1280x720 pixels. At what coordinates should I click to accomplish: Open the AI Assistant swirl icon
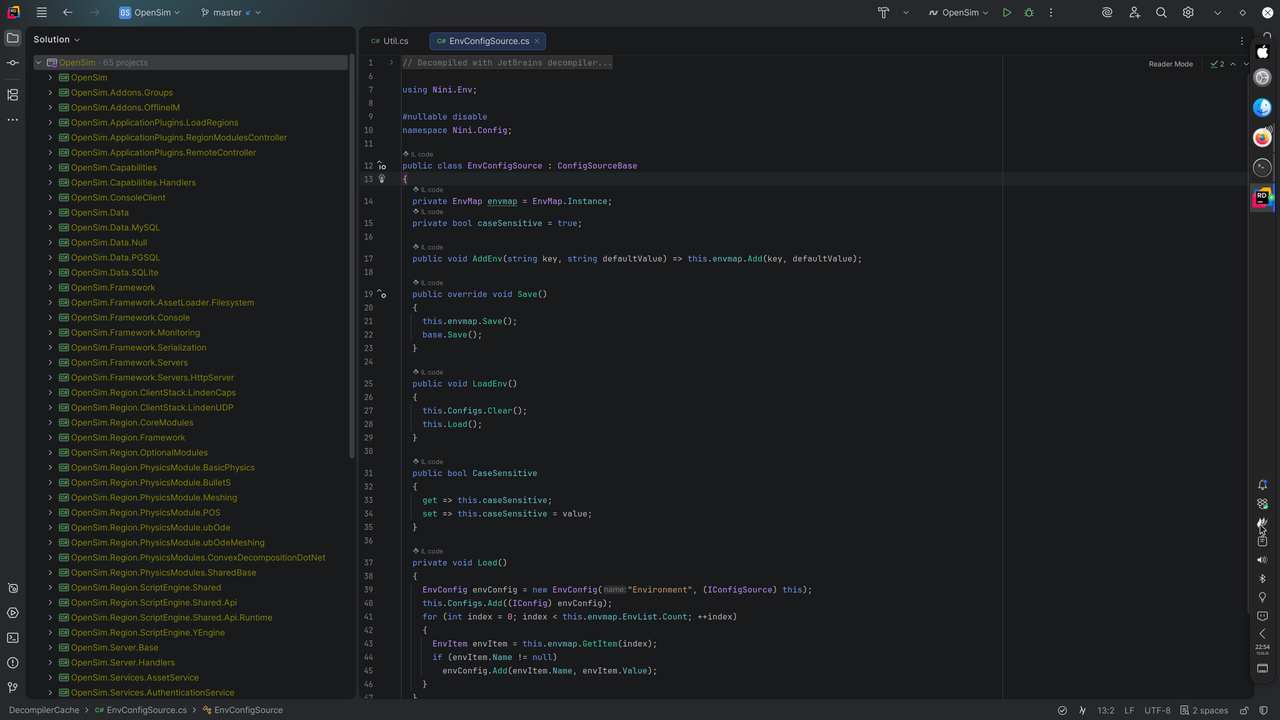1108,13
